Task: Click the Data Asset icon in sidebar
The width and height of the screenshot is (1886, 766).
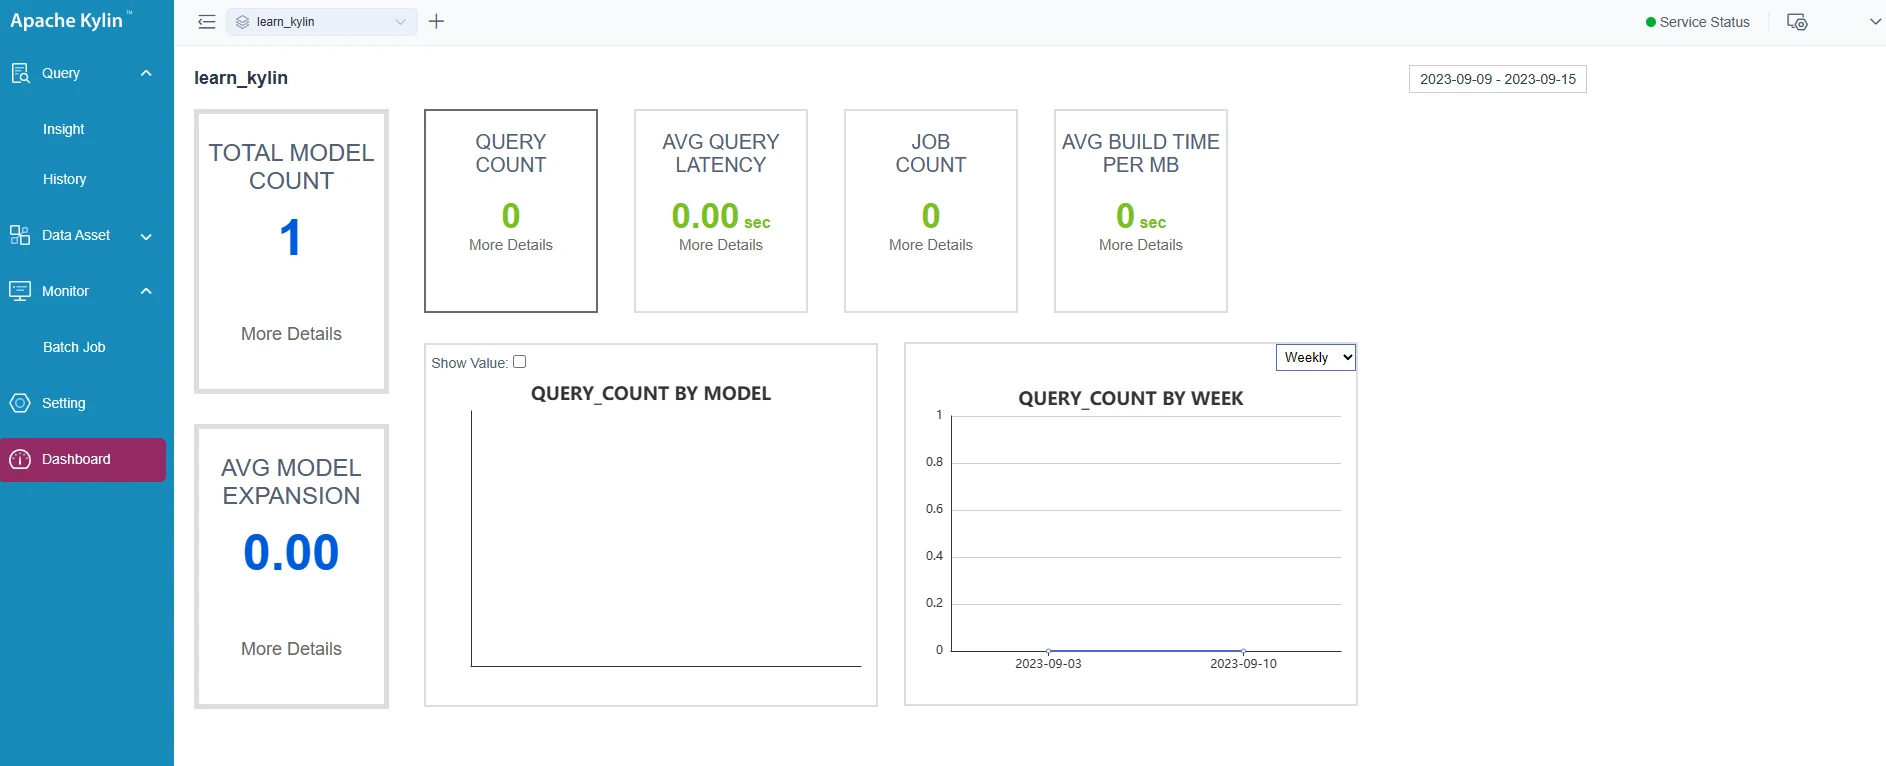Action: (20, 235)
